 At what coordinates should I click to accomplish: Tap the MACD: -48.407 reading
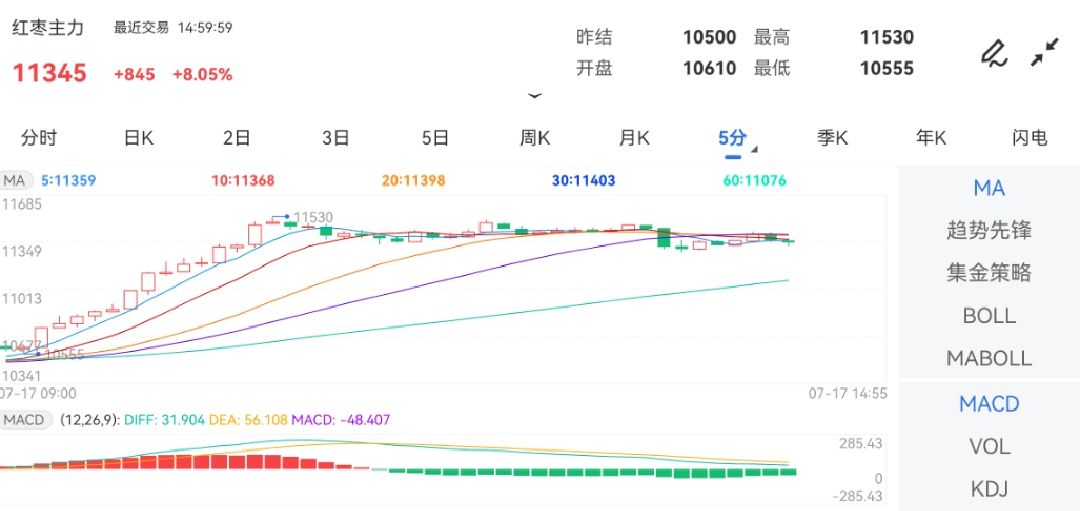coord(341,419)
